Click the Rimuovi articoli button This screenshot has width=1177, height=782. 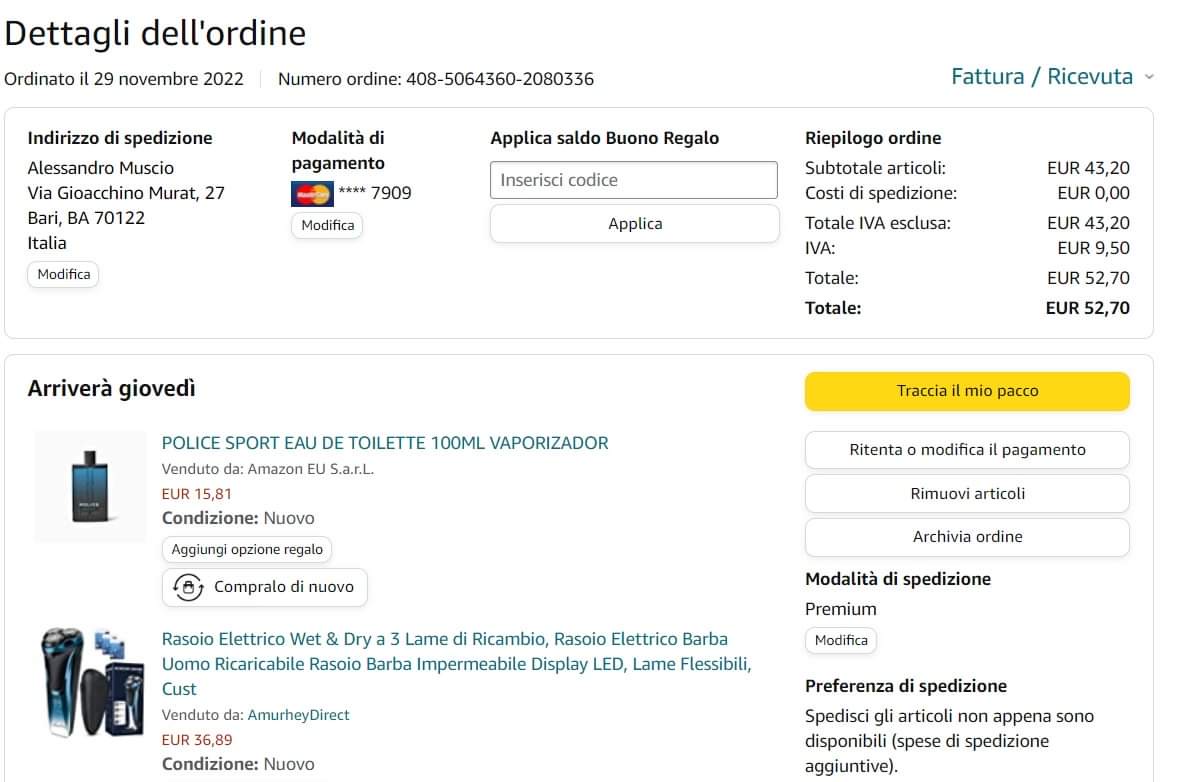tap(967, 494)
